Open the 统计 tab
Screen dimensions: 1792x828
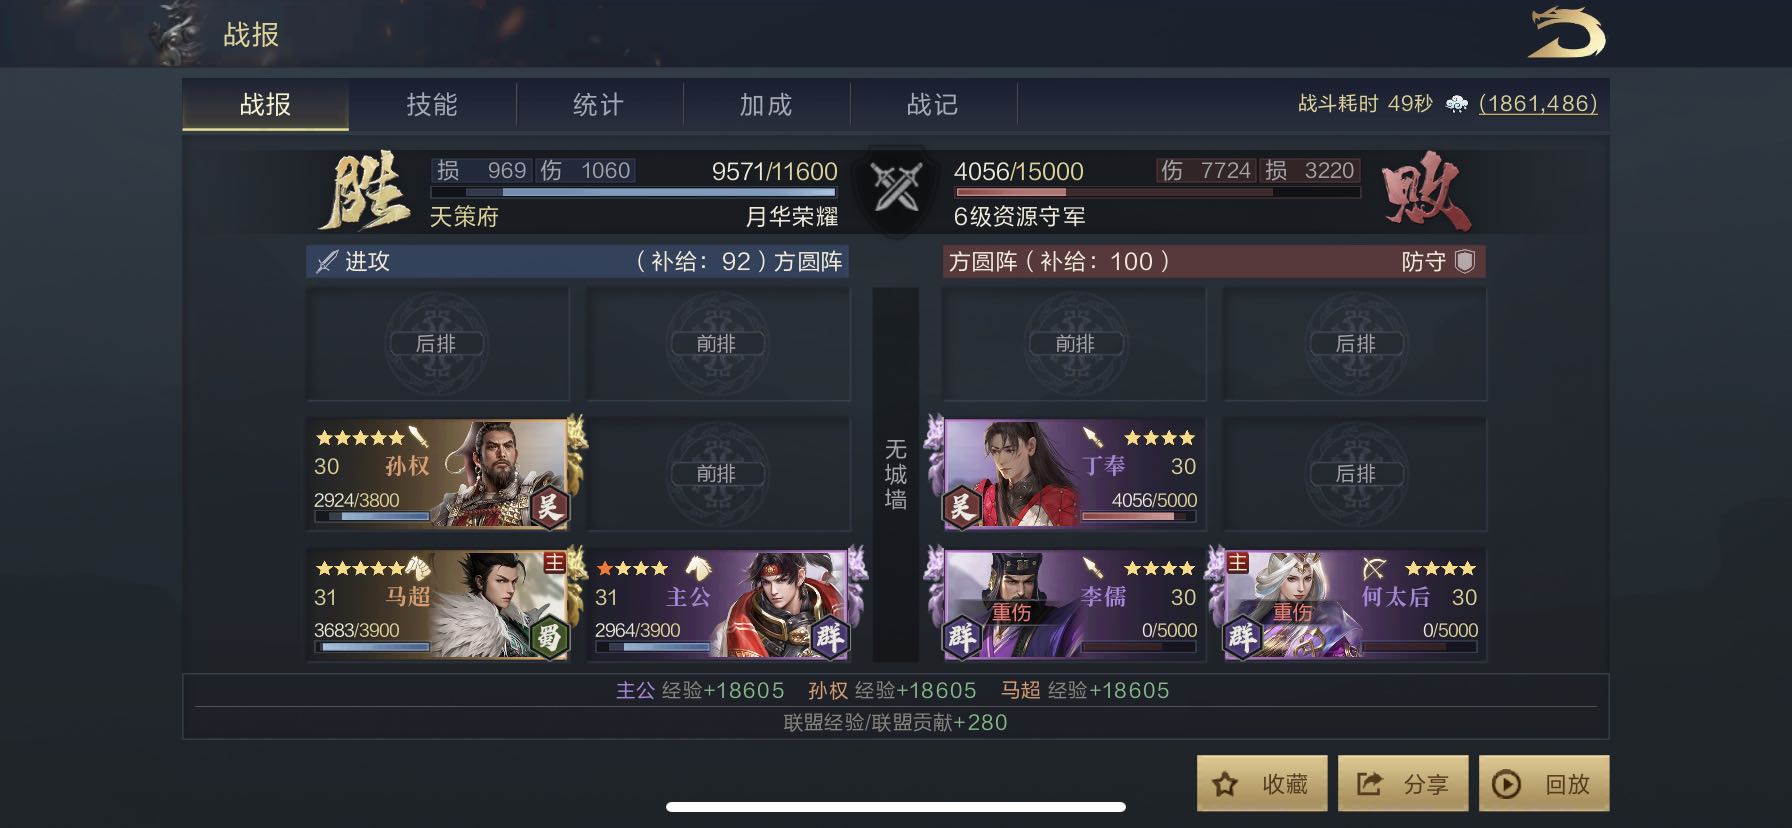pos(599,105)
